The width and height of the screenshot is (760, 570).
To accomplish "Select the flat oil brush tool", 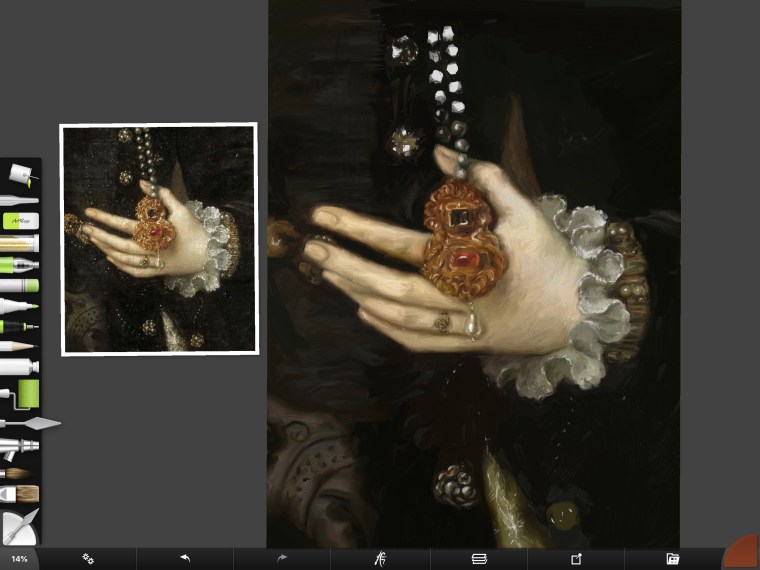I will click(x=19, y=494).
